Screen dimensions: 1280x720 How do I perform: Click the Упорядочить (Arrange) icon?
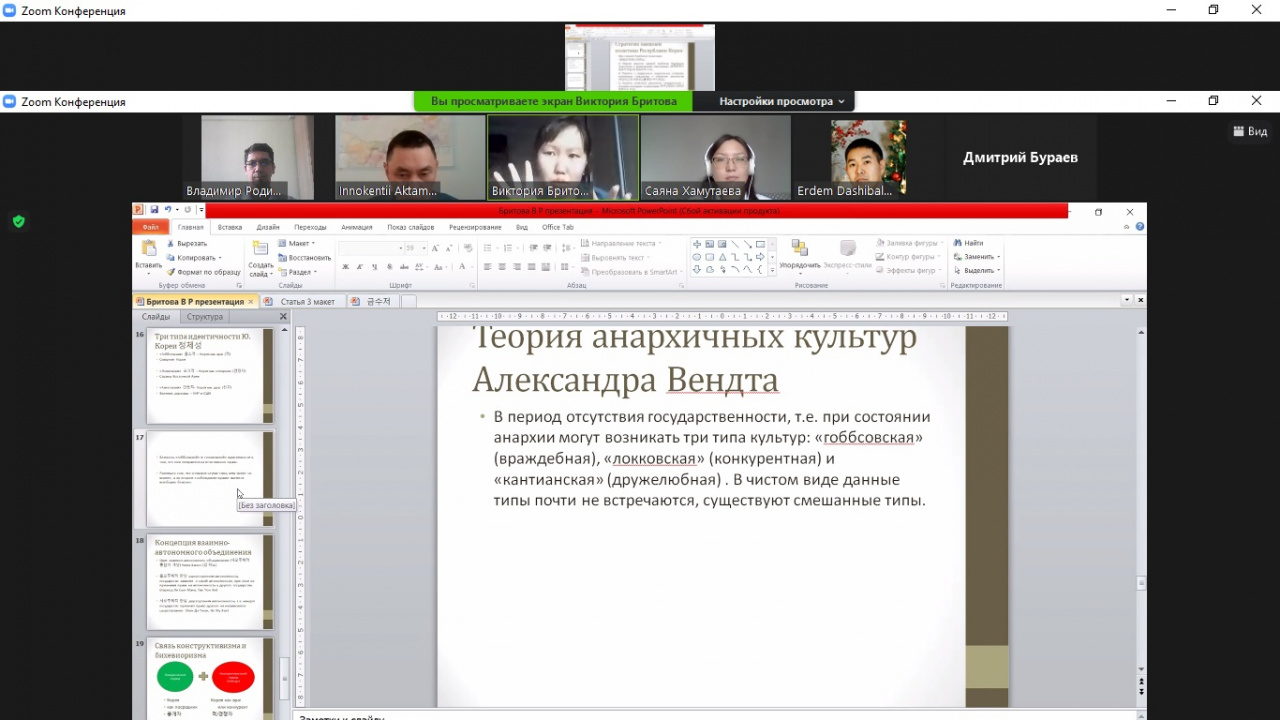coord(799,249)
